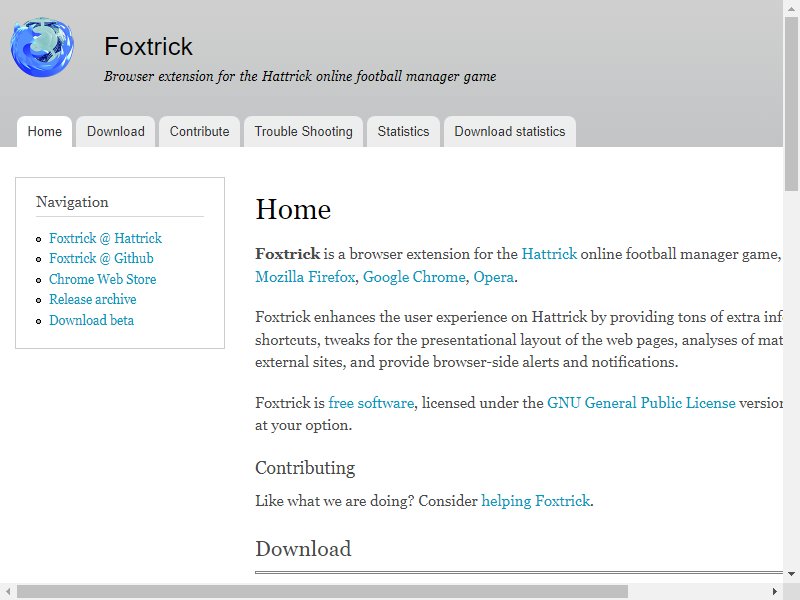Follow the Foxtrick @ Hattrick link

(x=105, y=238)
